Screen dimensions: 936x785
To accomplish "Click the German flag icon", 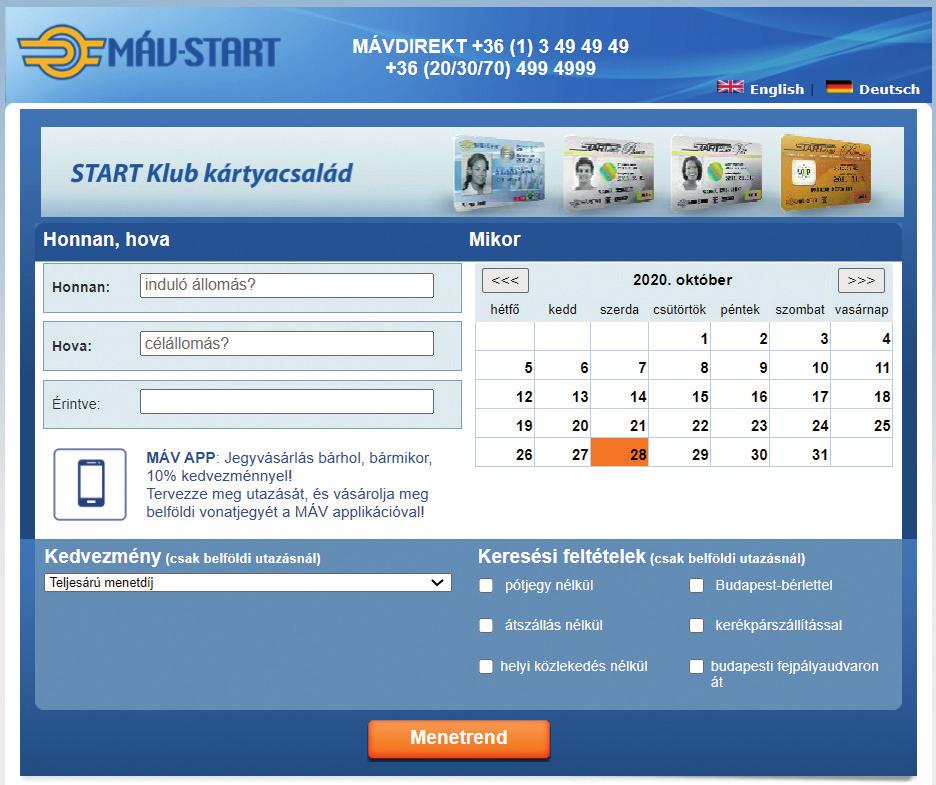I will [839, 87].
